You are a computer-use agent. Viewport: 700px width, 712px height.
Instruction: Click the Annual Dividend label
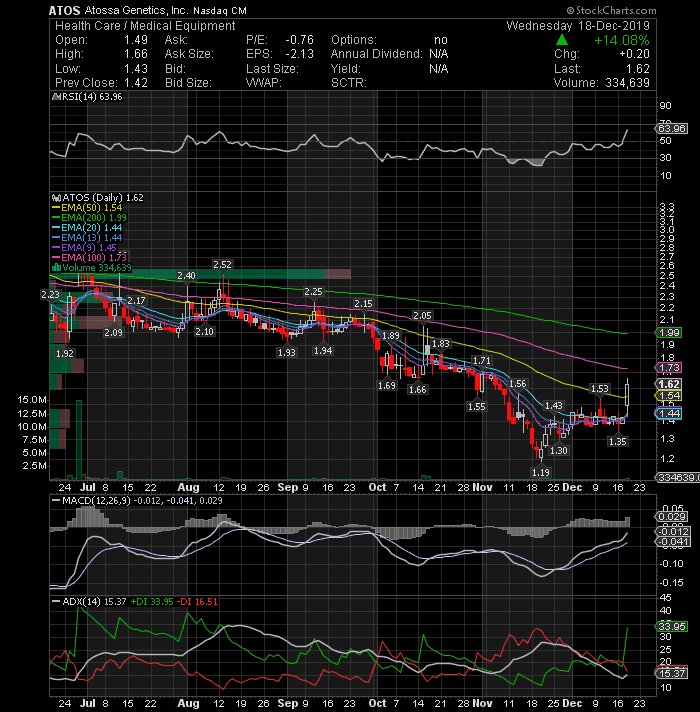376,54
